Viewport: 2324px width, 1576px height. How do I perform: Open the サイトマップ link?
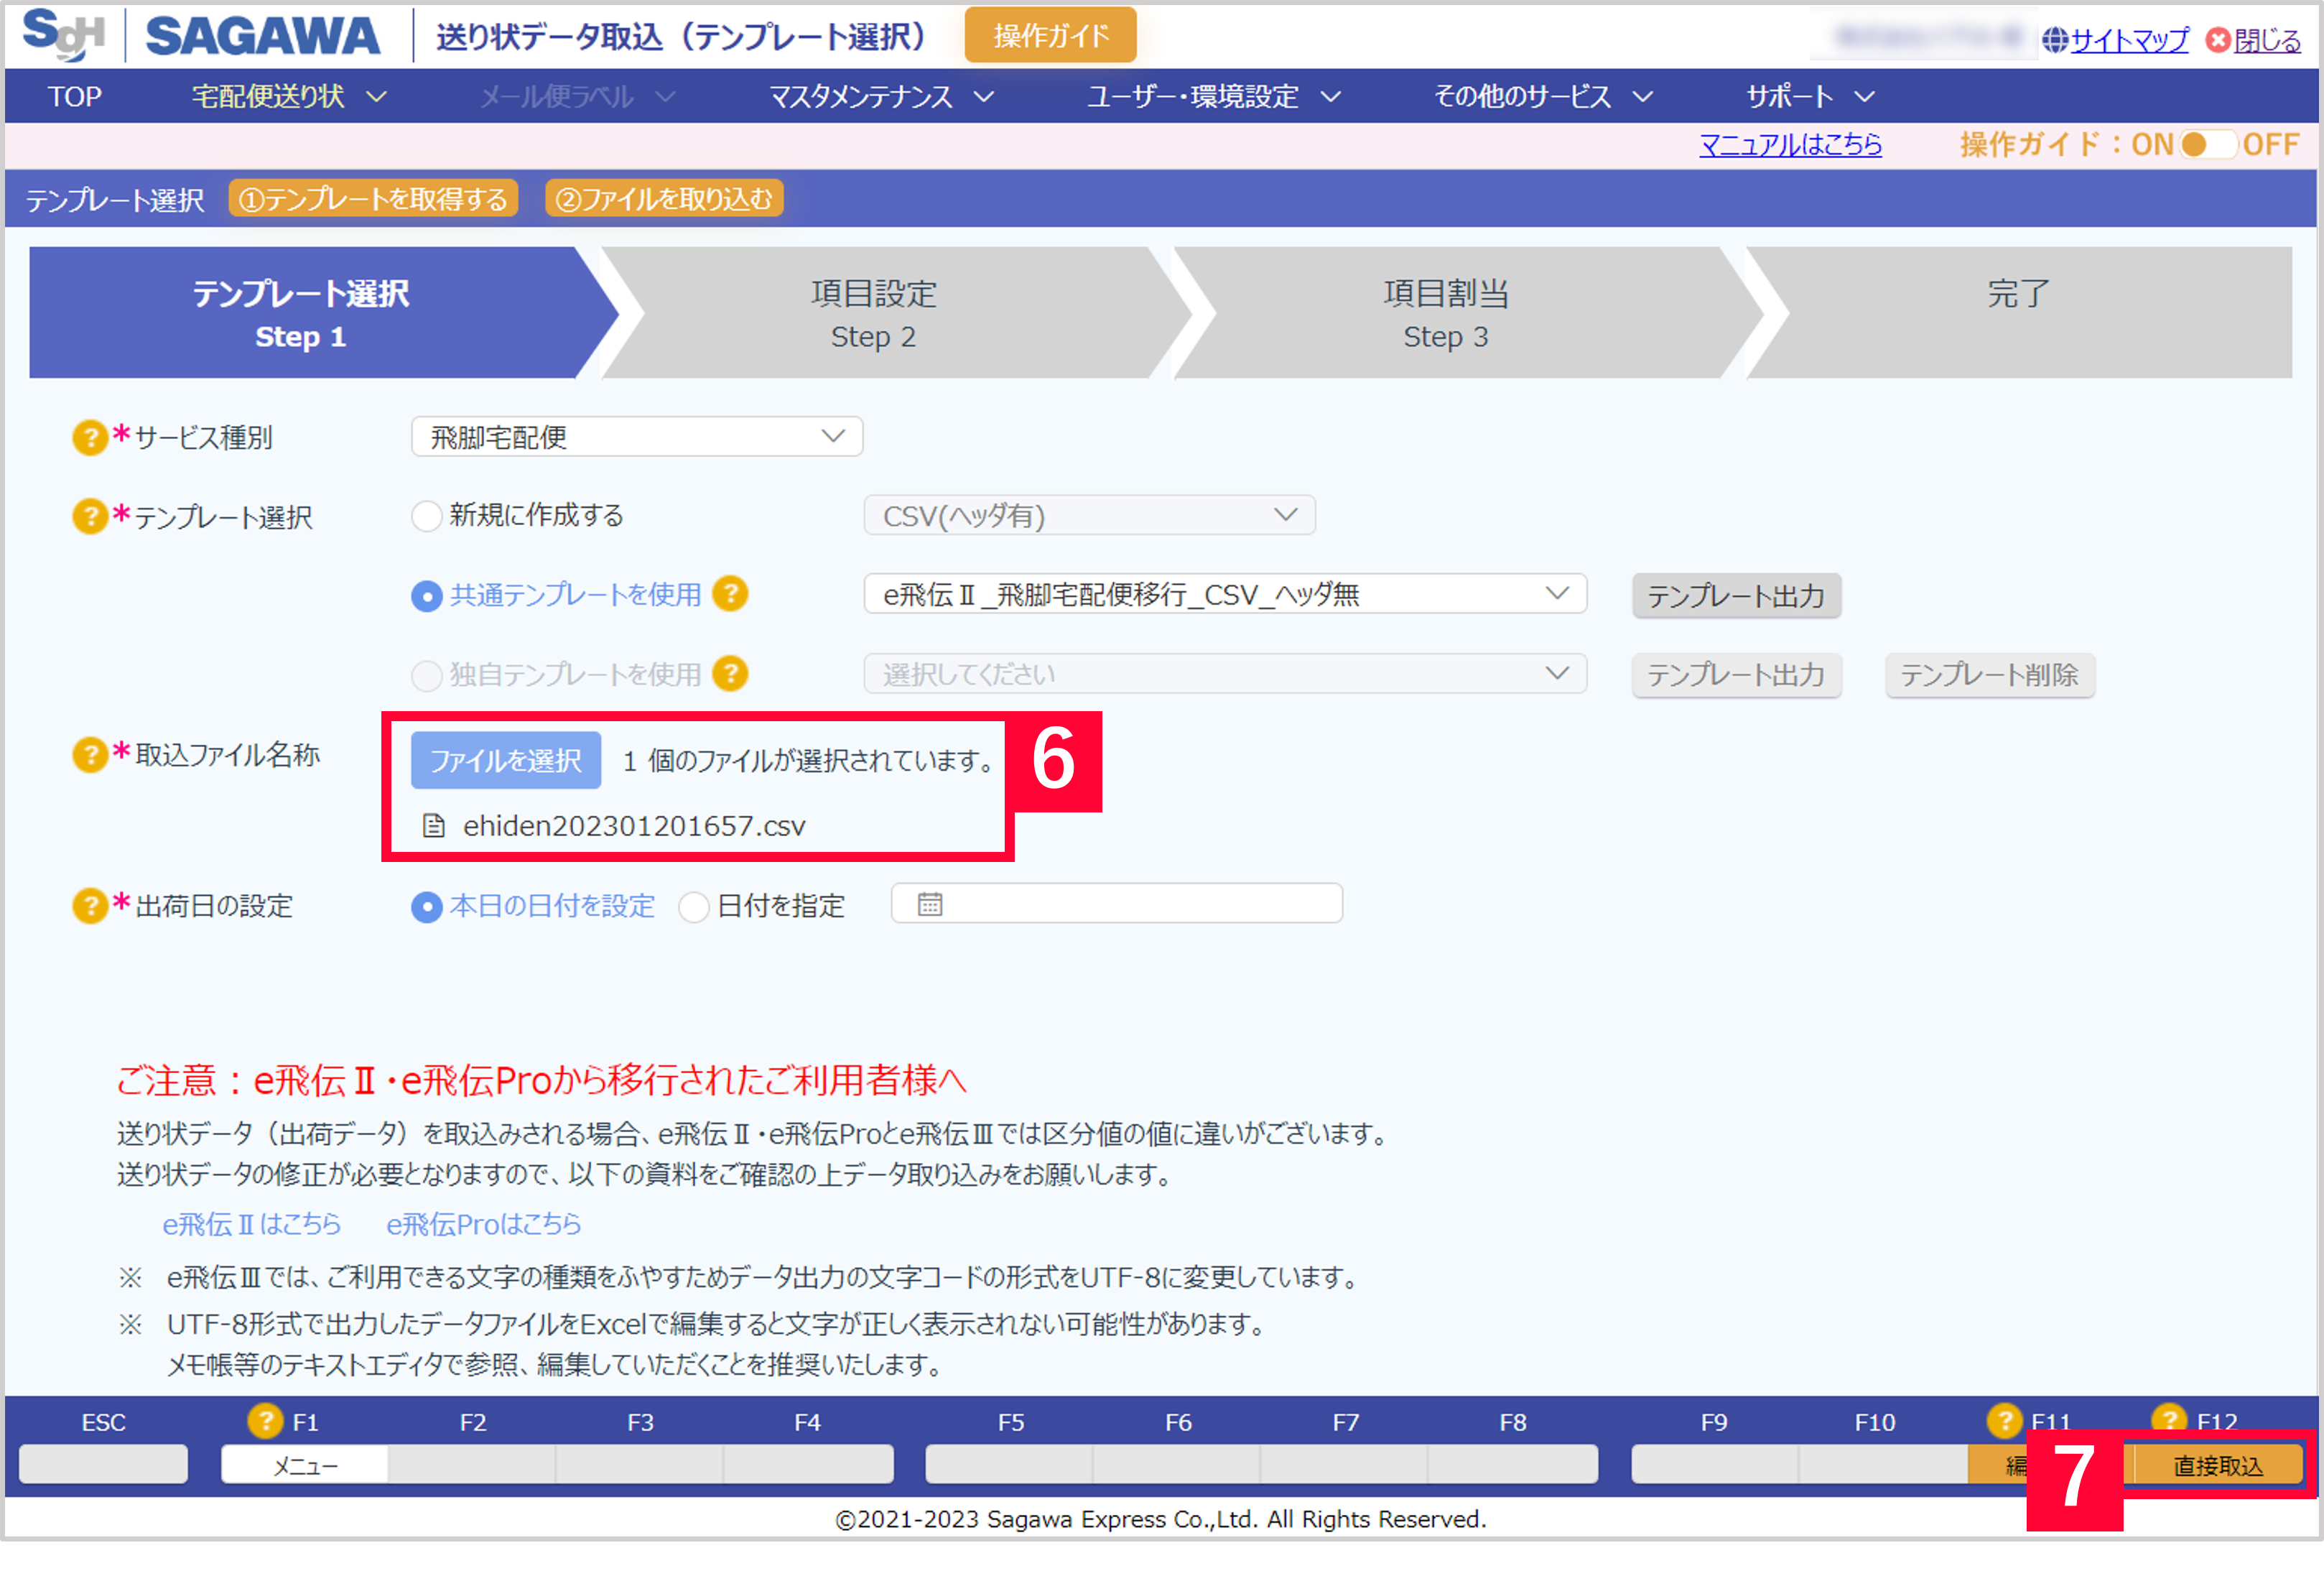(2129, 40)
